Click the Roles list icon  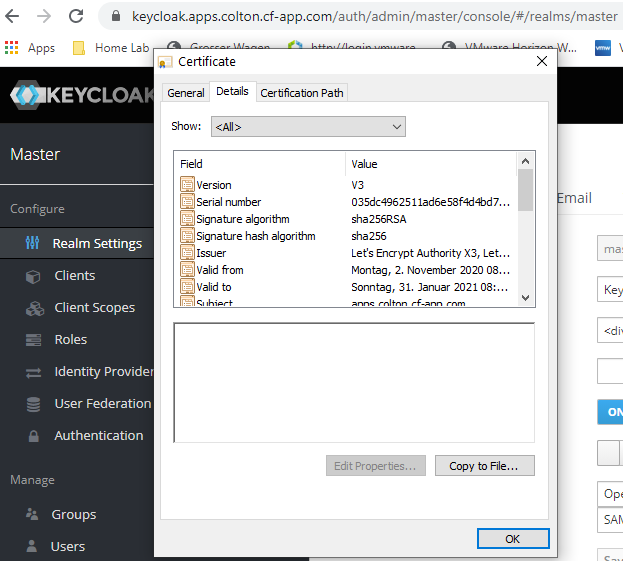[x=34, y=340]
